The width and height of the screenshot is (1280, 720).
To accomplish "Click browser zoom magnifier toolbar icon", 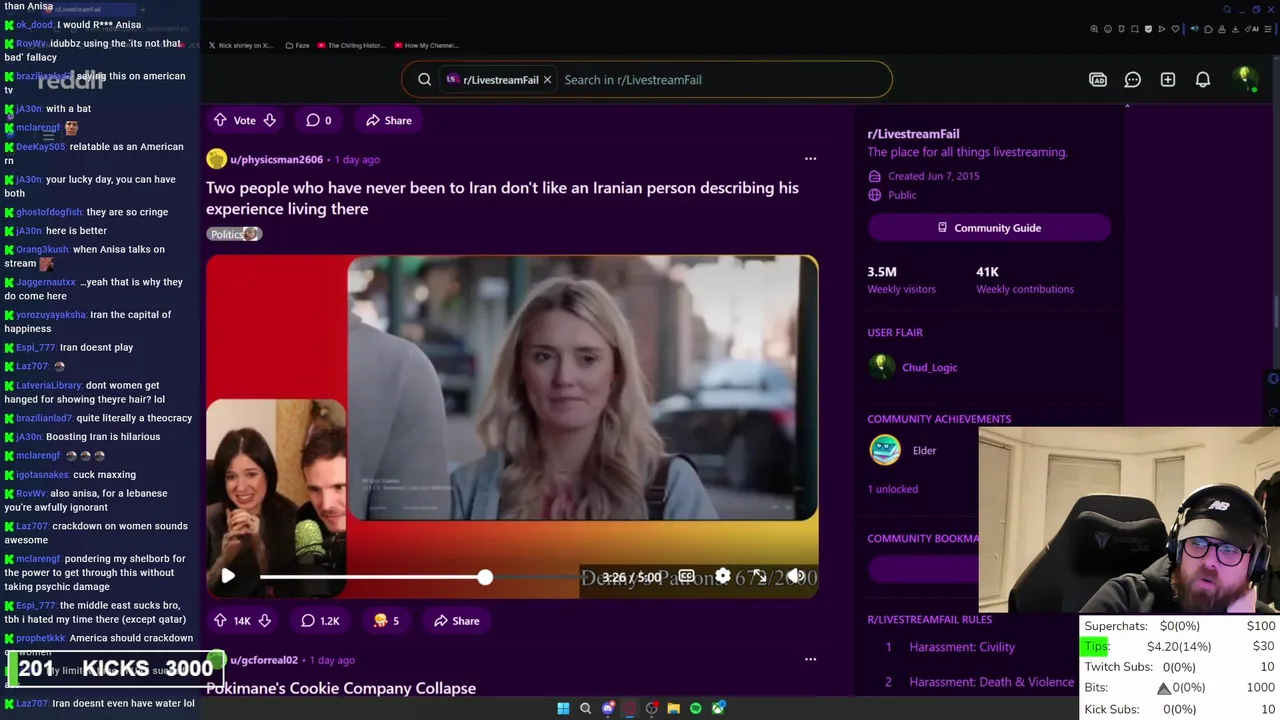I will [x=1094, y=29].
